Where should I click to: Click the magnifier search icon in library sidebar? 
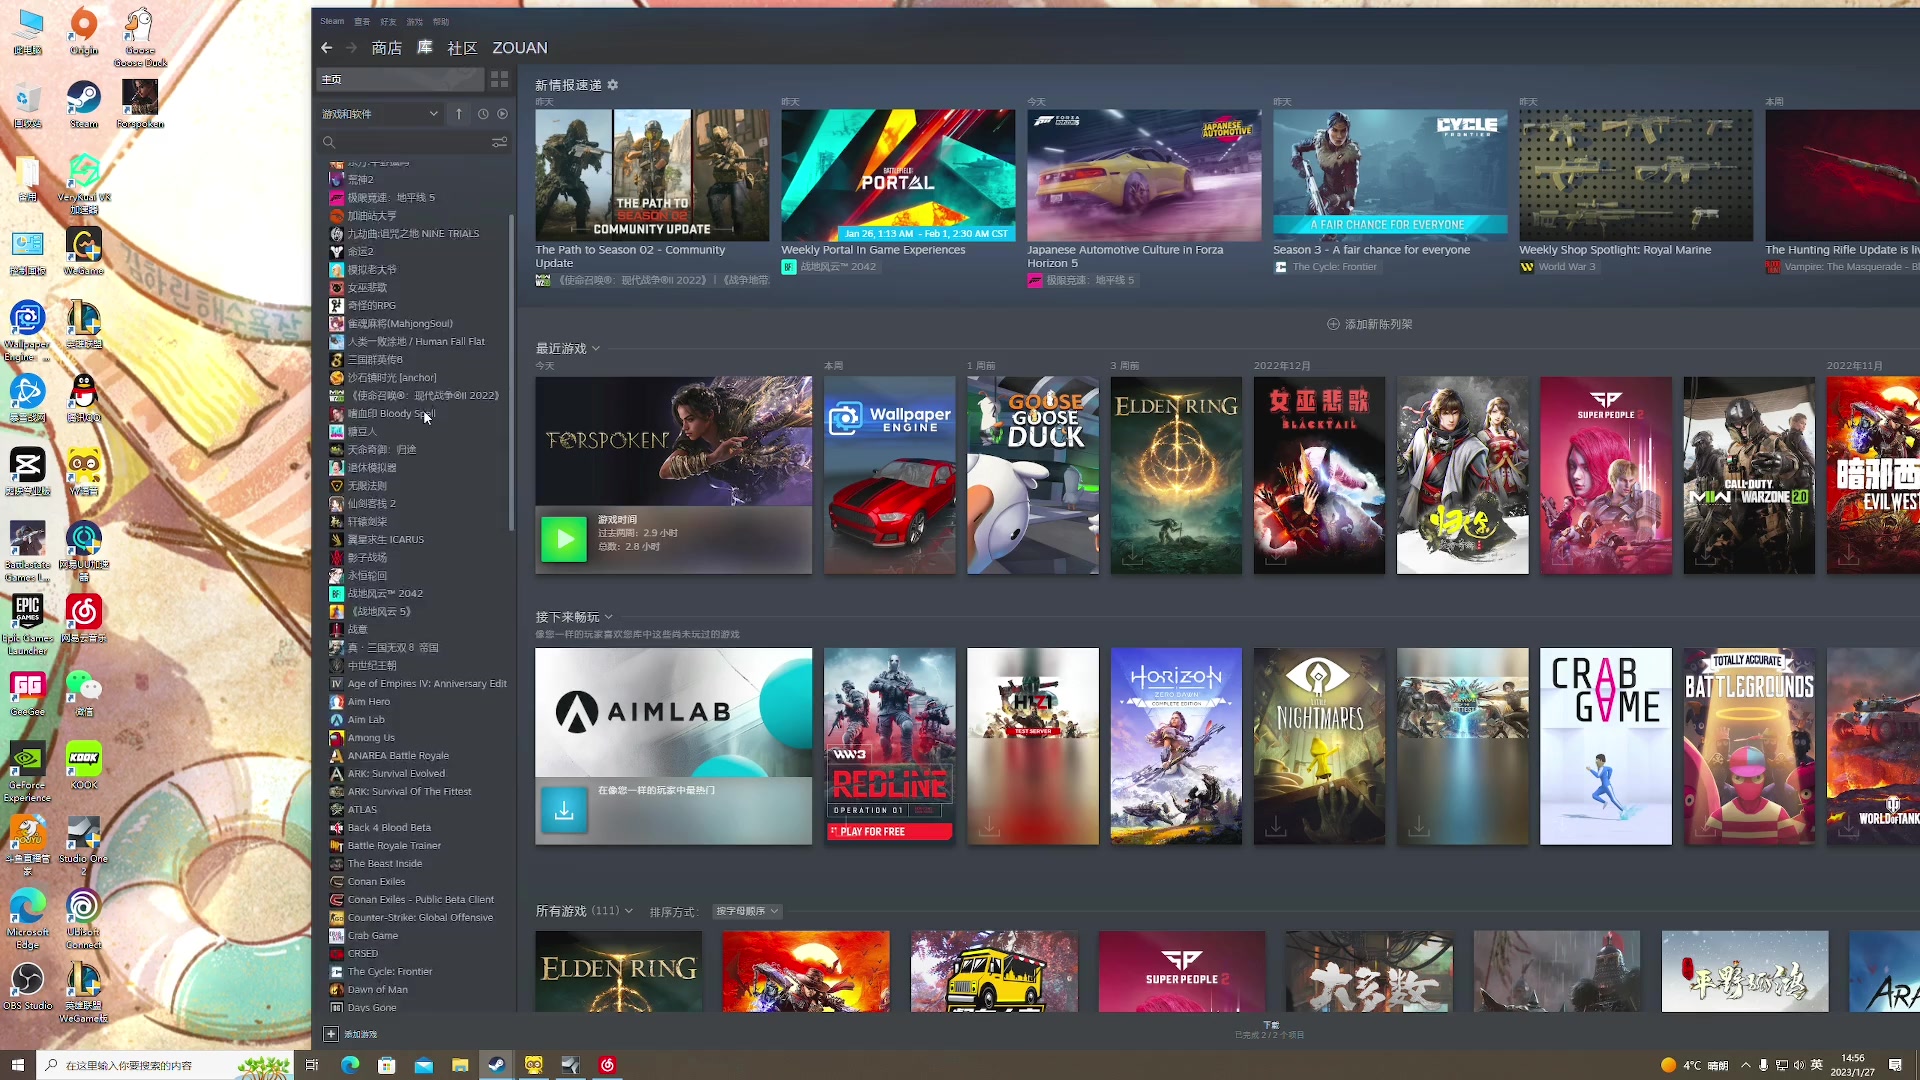point(329,143)
